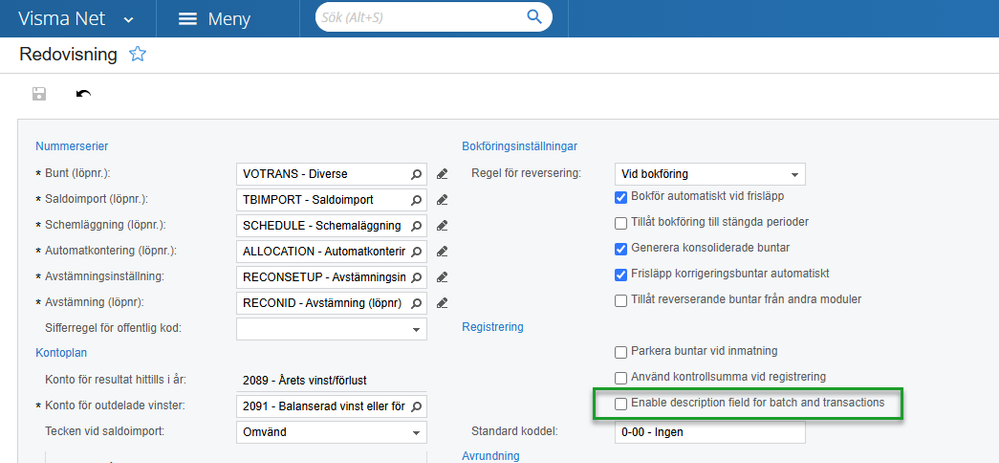Open the hamburger Meny icon
This screenshot has height=463, width=999.
[187, 18]
